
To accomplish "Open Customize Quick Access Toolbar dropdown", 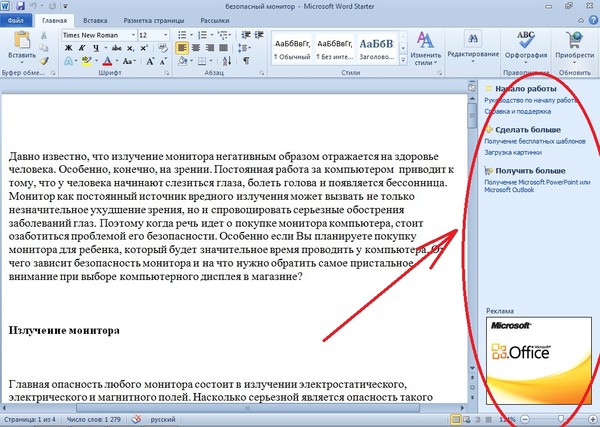I will [x=65, y=6].
